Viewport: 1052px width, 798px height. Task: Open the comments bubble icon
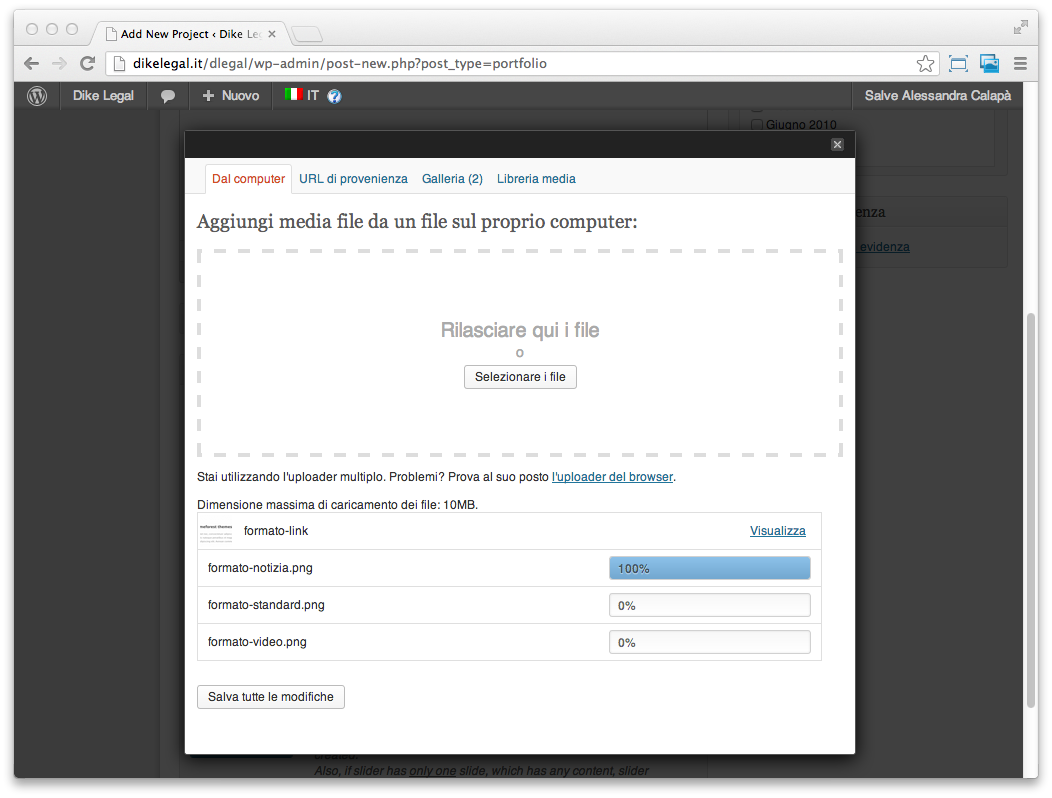[168, 96]
